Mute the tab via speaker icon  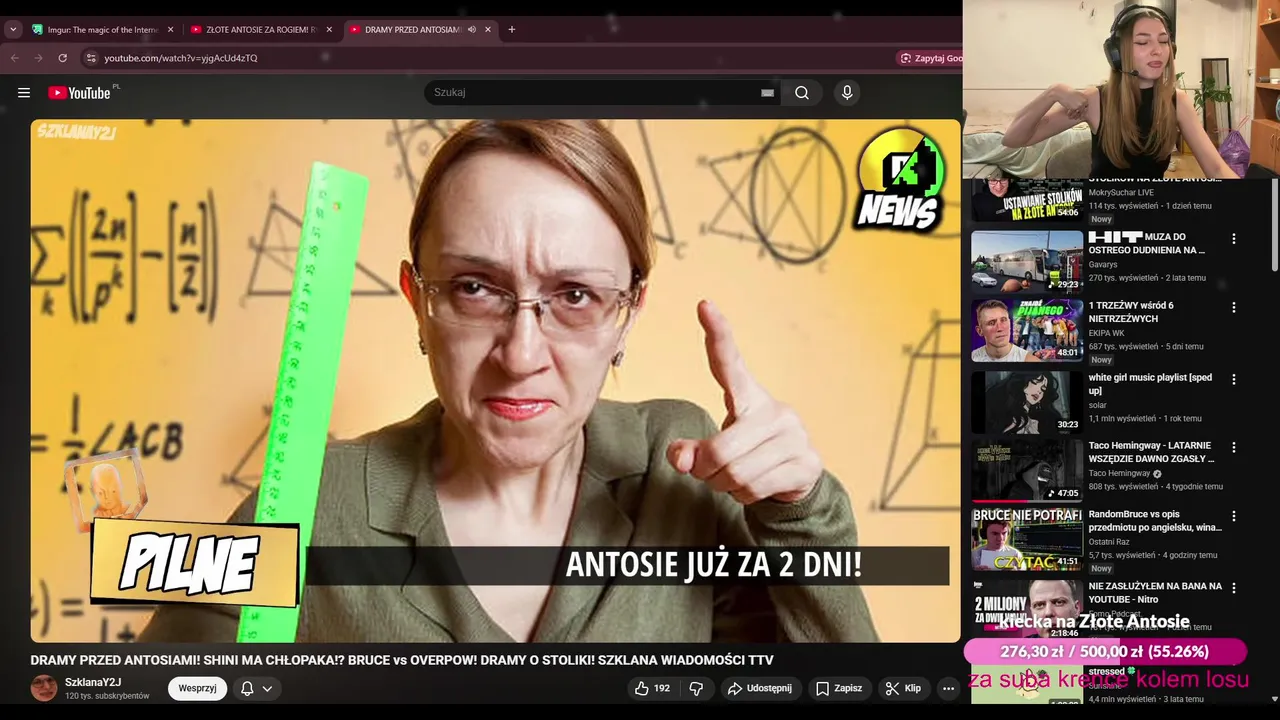click(x=472, y=29)
